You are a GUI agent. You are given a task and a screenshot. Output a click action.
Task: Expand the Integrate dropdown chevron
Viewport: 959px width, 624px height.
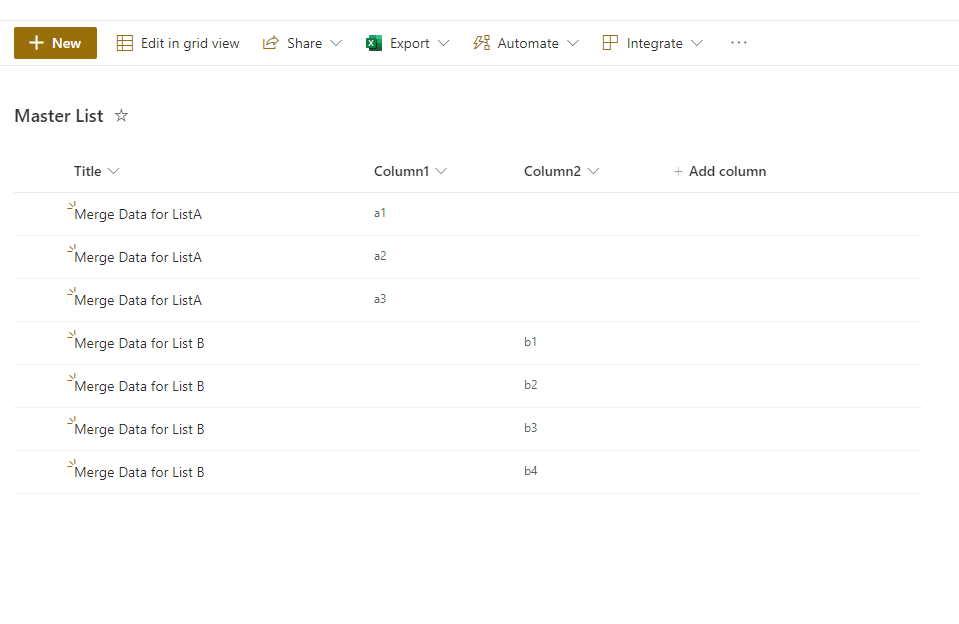[697, 43]
